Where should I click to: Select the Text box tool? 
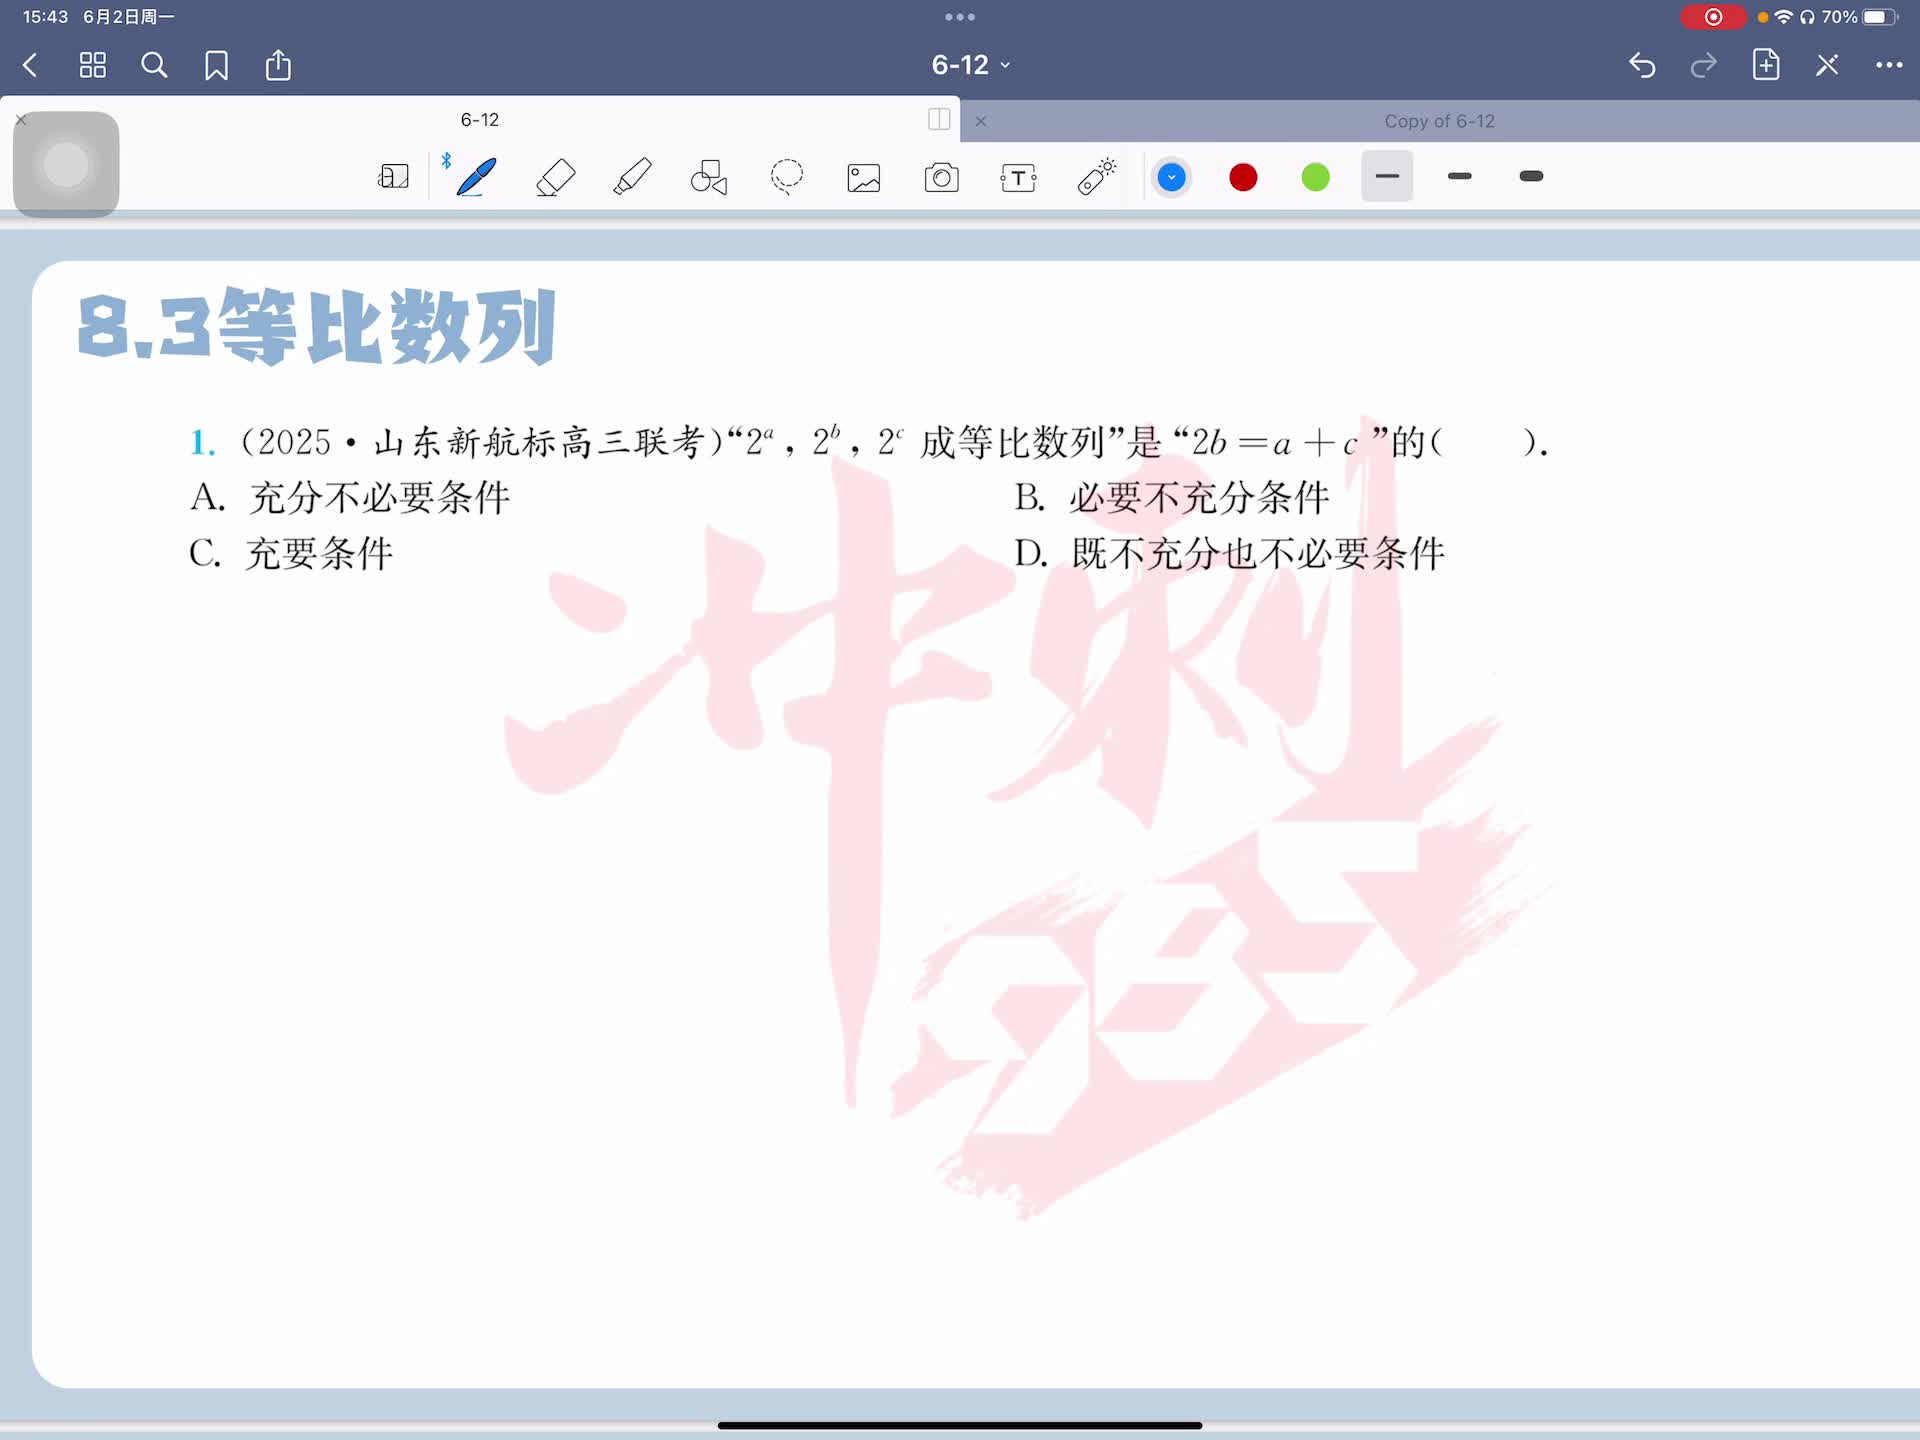click(x=1018, y=177)
